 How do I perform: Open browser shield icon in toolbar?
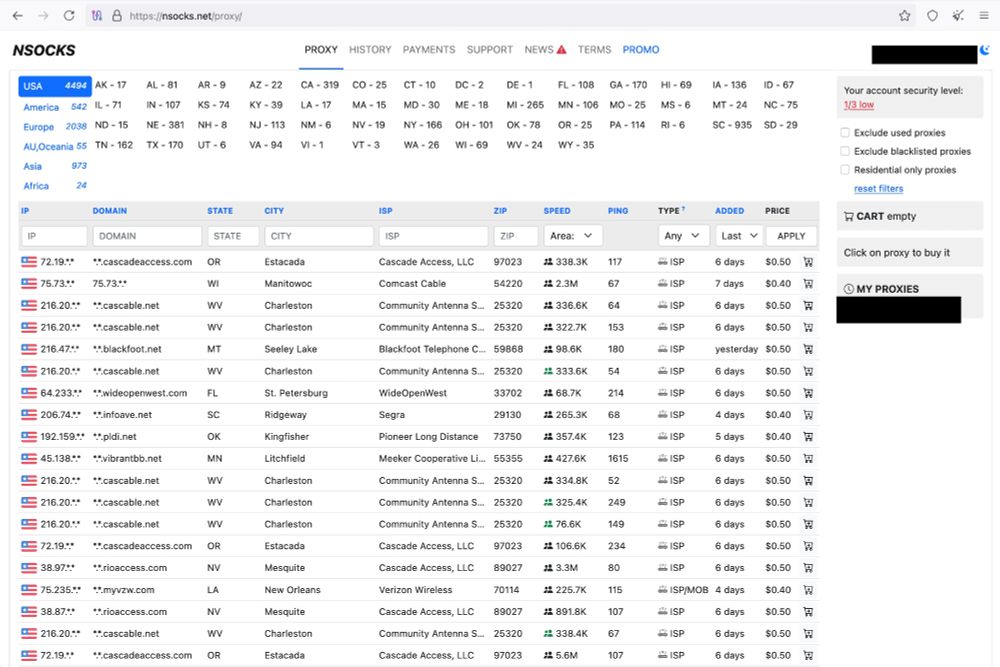tap(932, 16)
